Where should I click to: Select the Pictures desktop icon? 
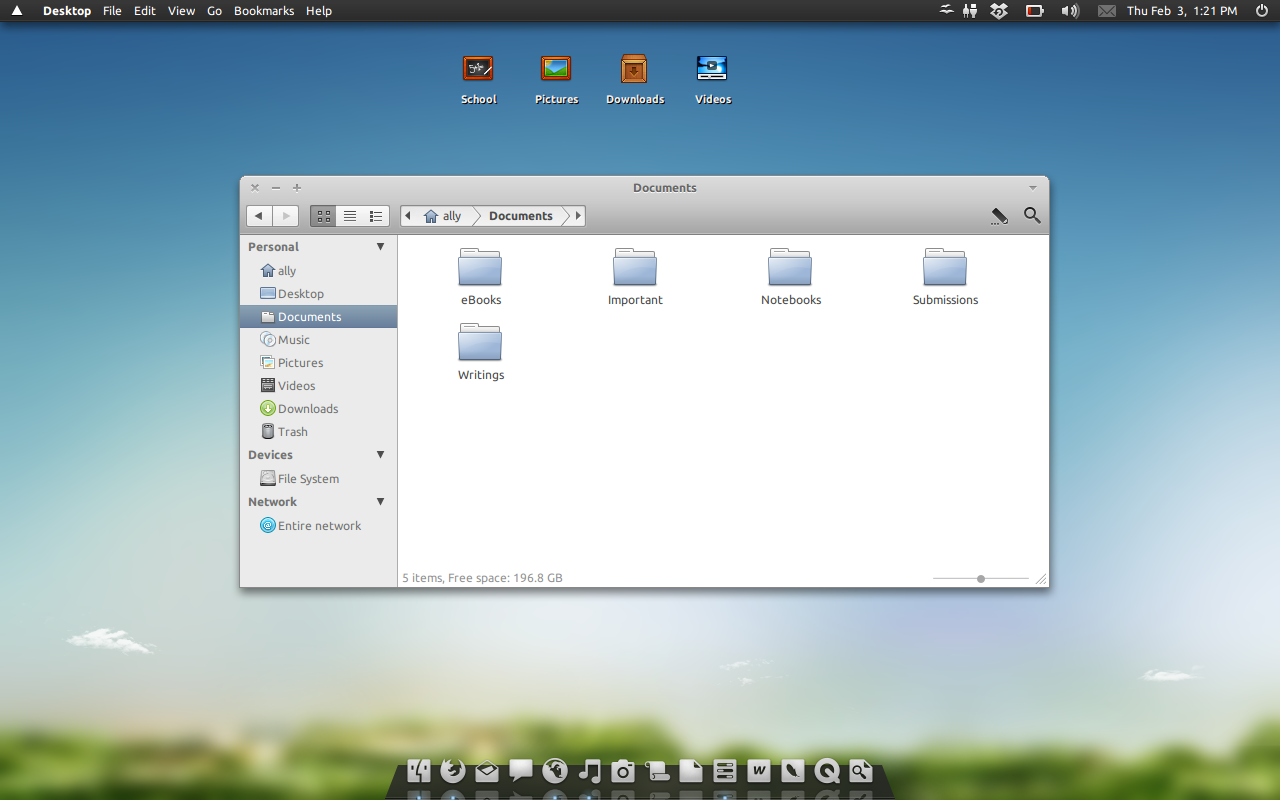pyautogui.click(x=556, y=80)
